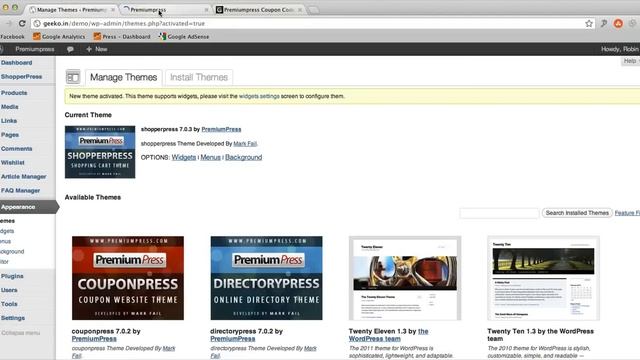Open Comments in sidebar menu
The width and height of the screenshot is (640, 360).
point(16,149)
